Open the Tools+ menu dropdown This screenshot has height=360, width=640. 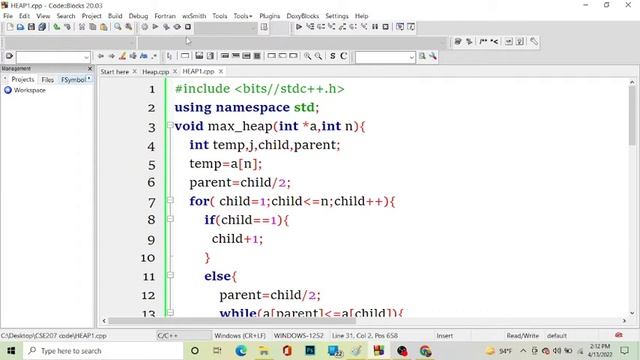[x=242, y=16]
